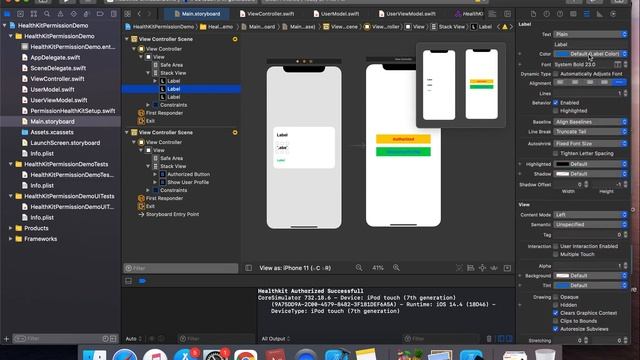Open the Symbol navigator icon
This screenshot has height=360, width=640.
34,14
